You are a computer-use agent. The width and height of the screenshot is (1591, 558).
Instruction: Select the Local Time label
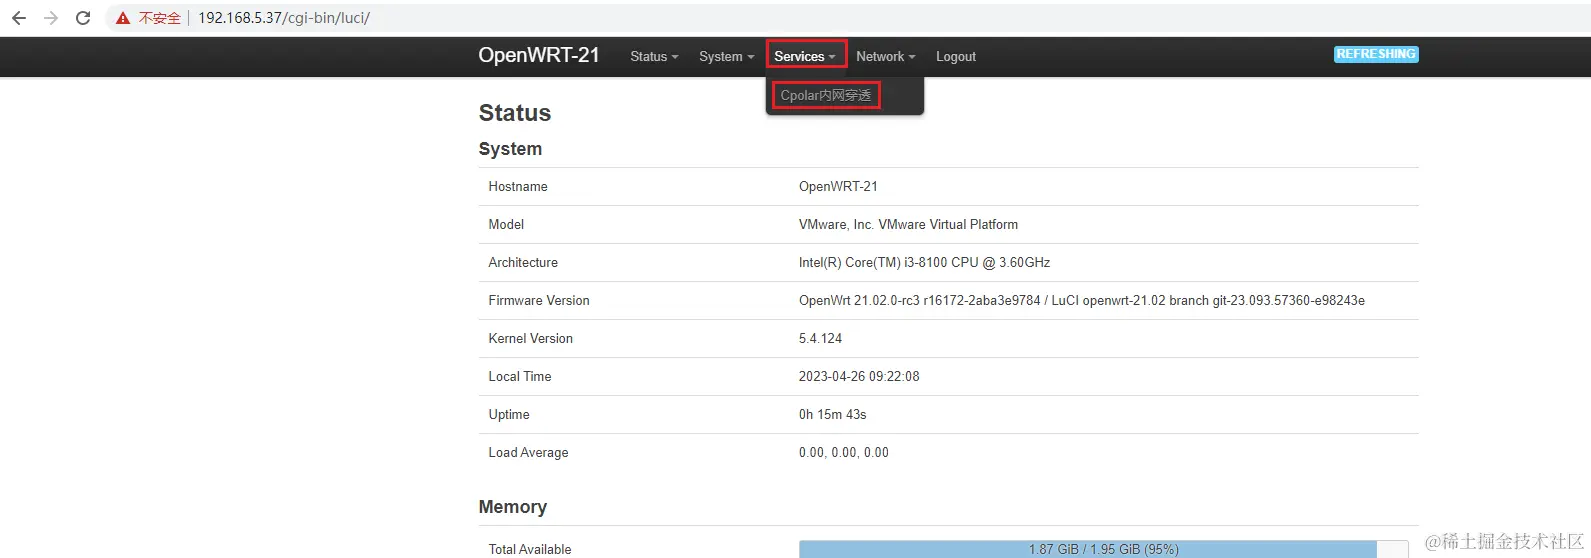(520, 377)
